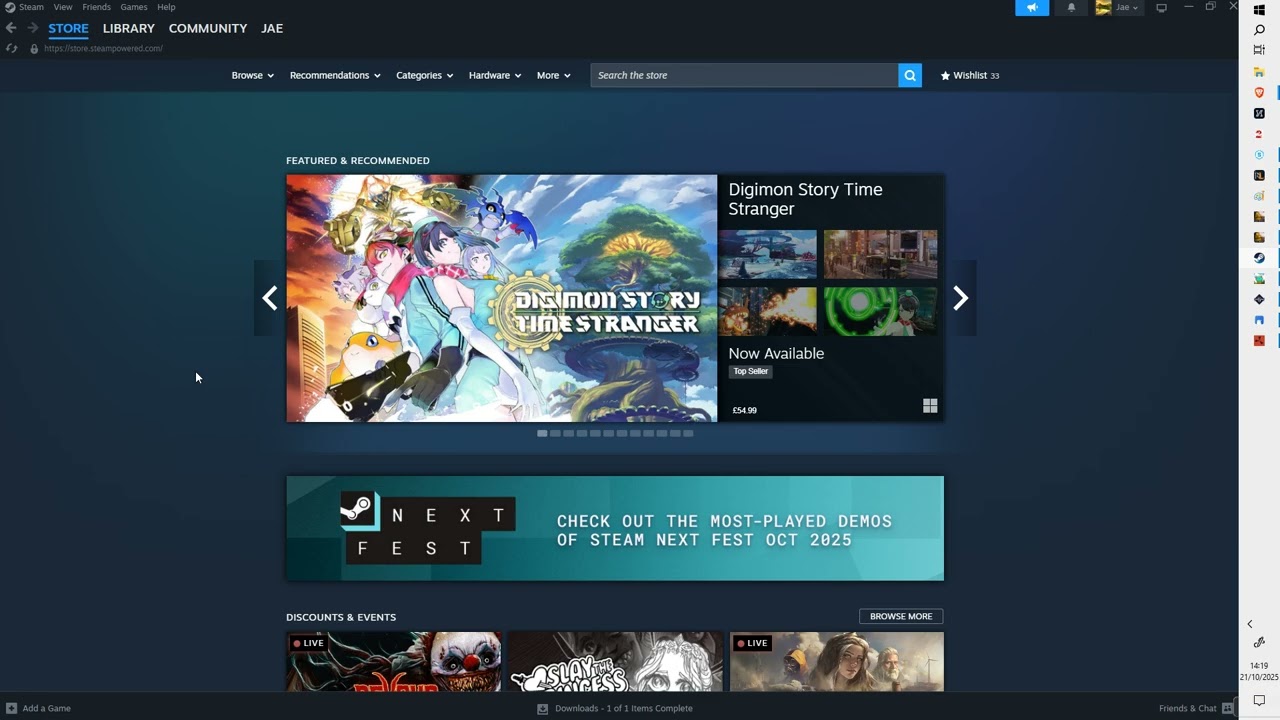This screenshot has height=720, width=1280.
Task: Switch to Big Picture mode icon
Action: pyautogui.click(x=1161, y=8)
